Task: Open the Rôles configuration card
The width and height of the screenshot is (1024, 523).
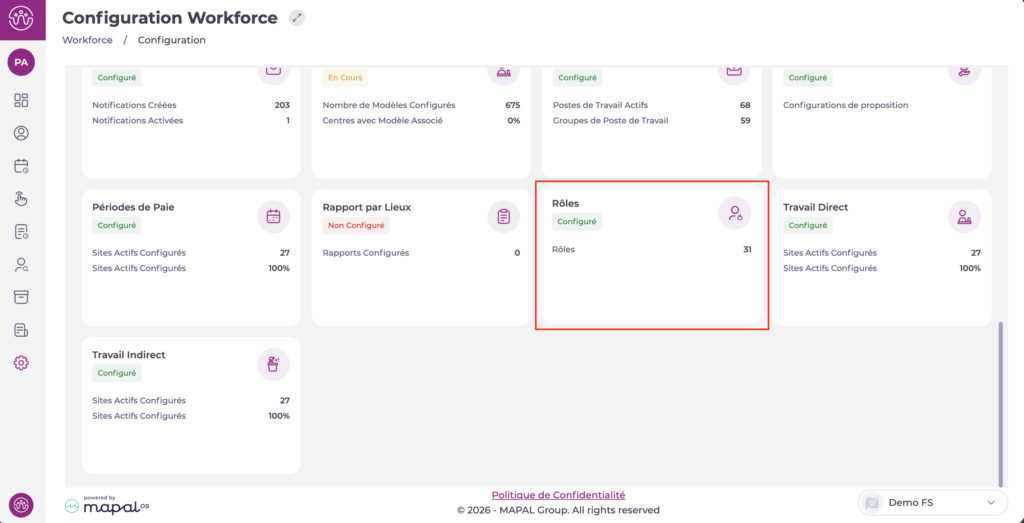Action: click(x=651, y=255)
